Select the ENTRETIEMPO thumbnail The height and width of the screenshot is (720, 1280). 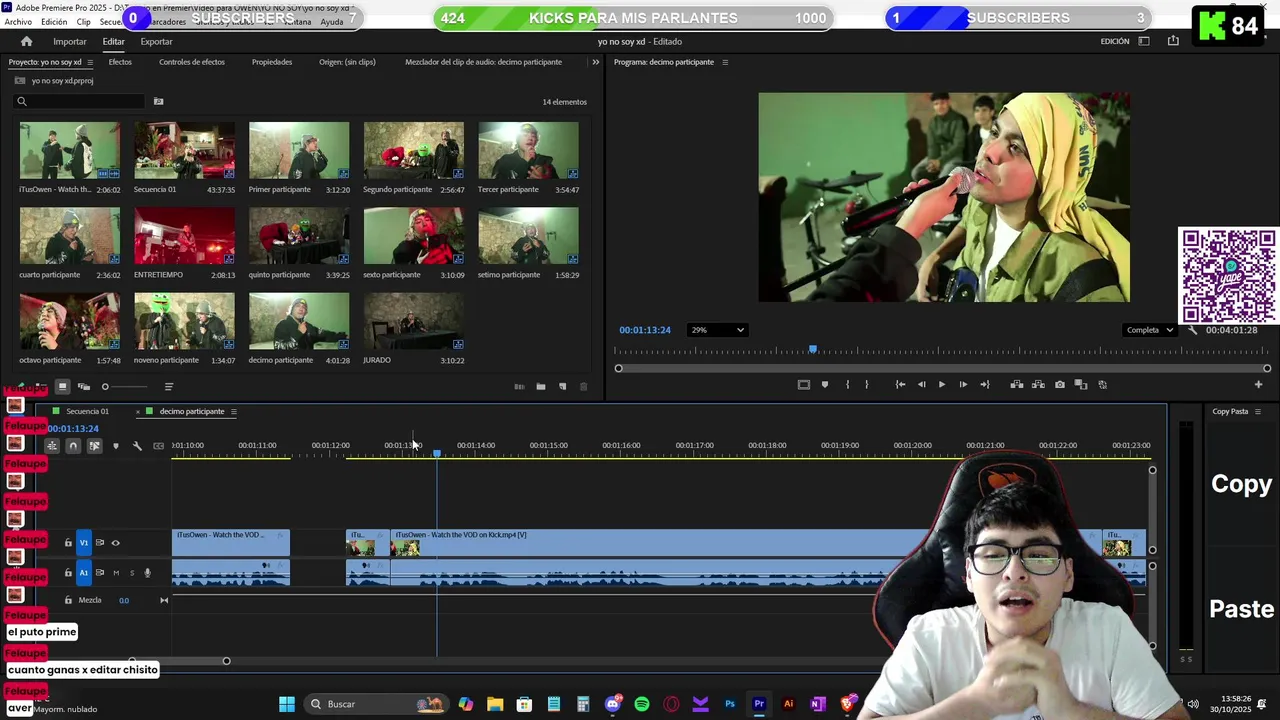tap(184, 236)
